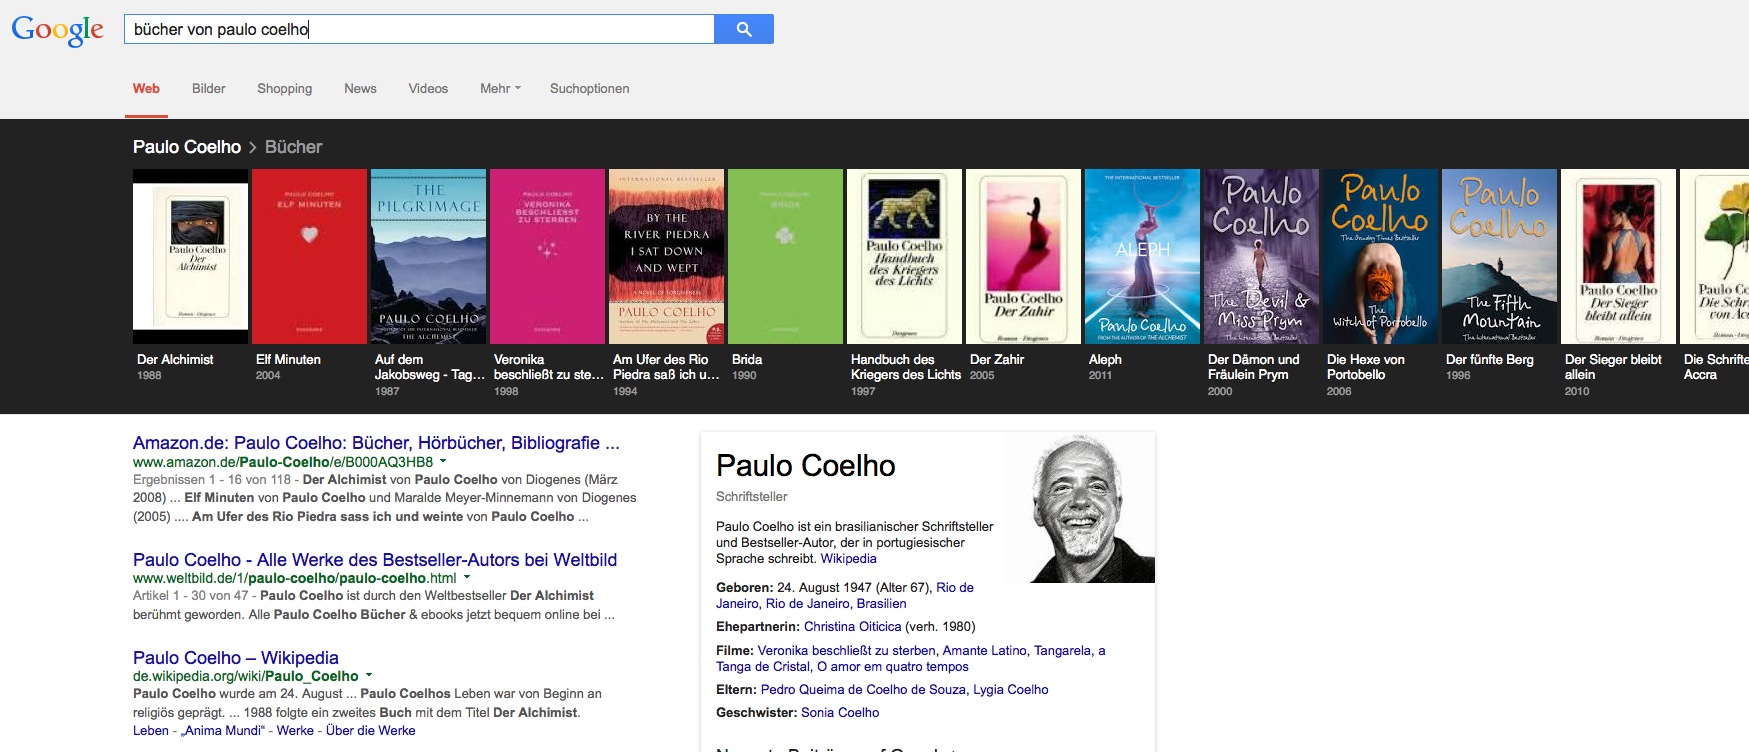Expand the Weltbild URL dropdown arrow

pos(466,578)
